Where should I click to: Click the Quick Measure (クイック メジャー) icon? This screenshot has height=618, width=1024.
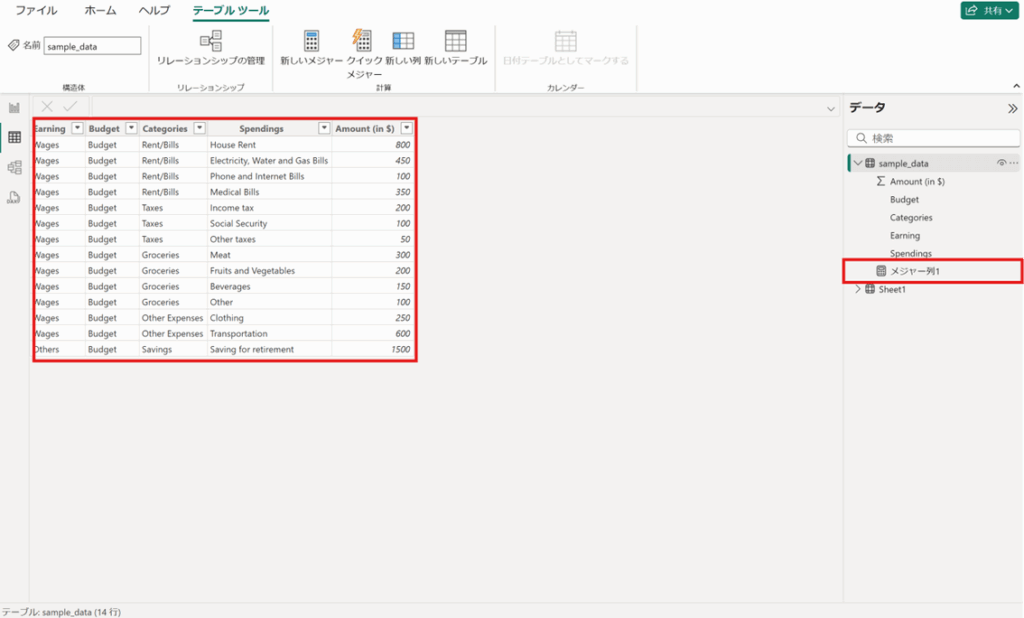point(362,40)
